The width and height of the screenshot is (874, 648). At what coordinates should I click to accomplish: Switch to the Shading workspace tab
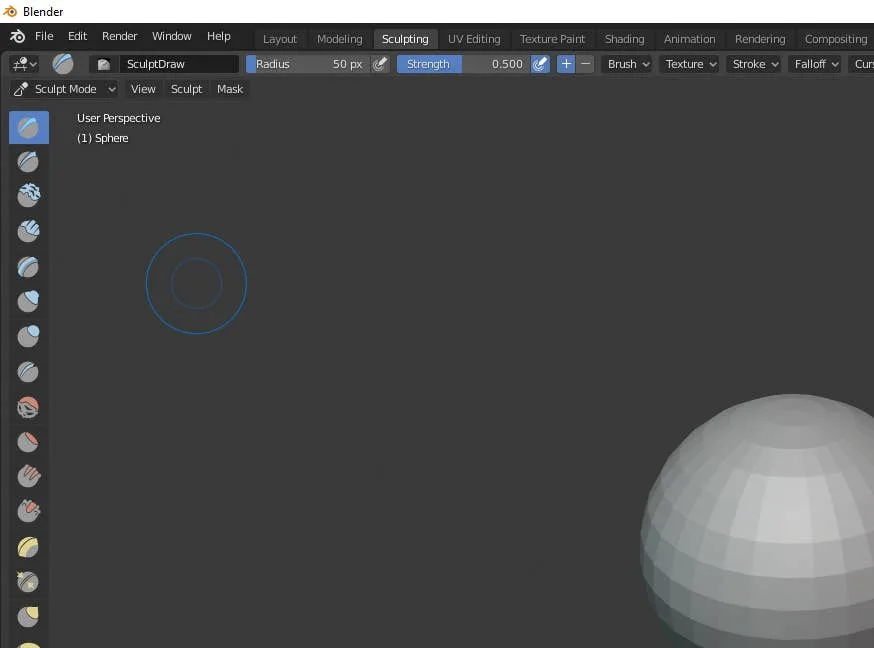[x=624, y=39]
